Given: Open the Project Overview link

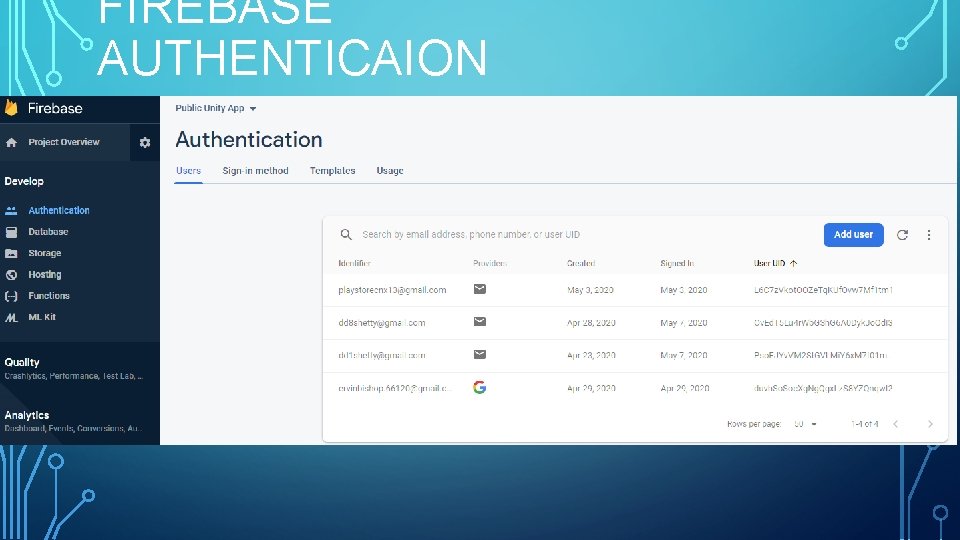Looking at the screenshot, I should (x=64, y=142).
